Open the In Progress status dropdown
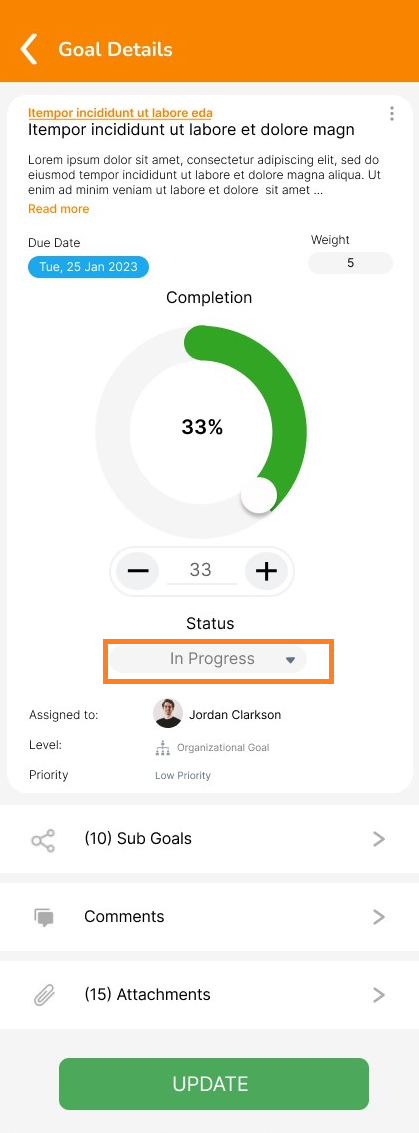This screenshot has width=419, height=1133. 208,659
